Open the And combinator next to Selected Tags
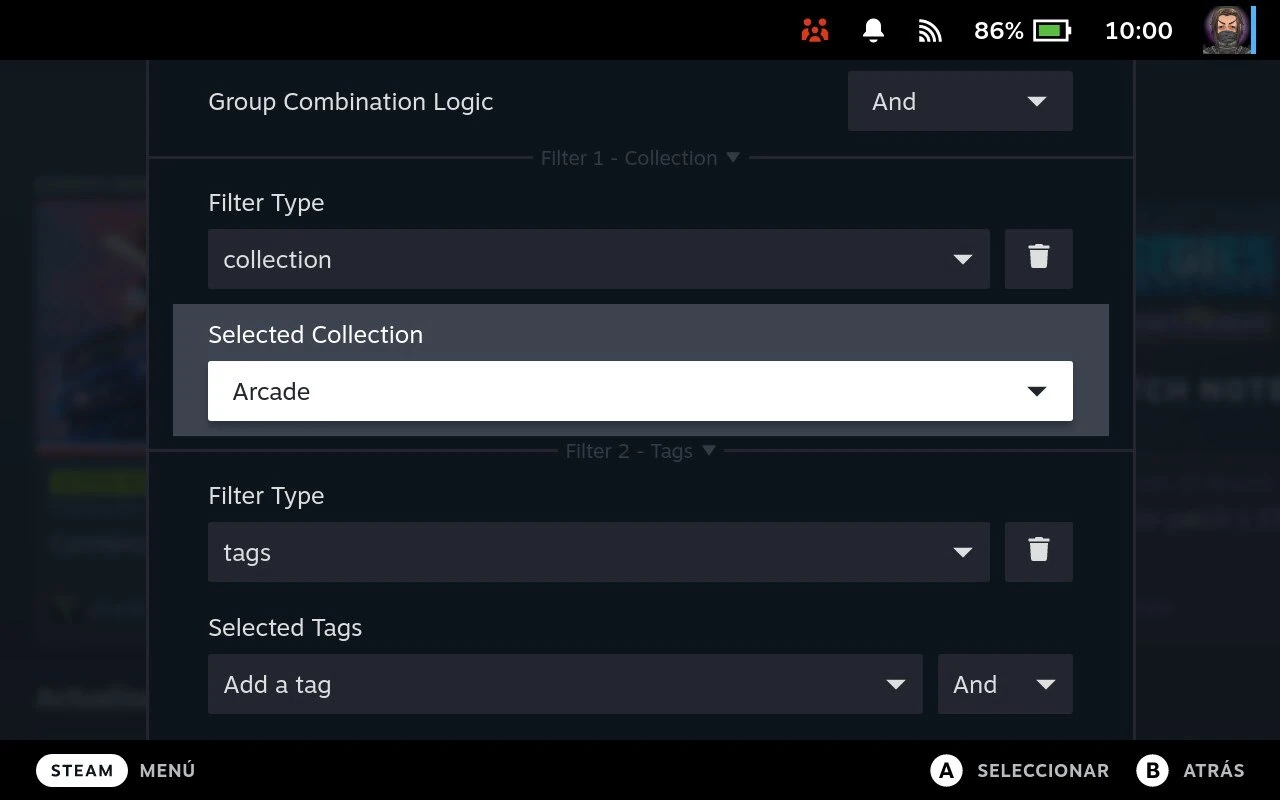1280x800 pixels. 1004,684
